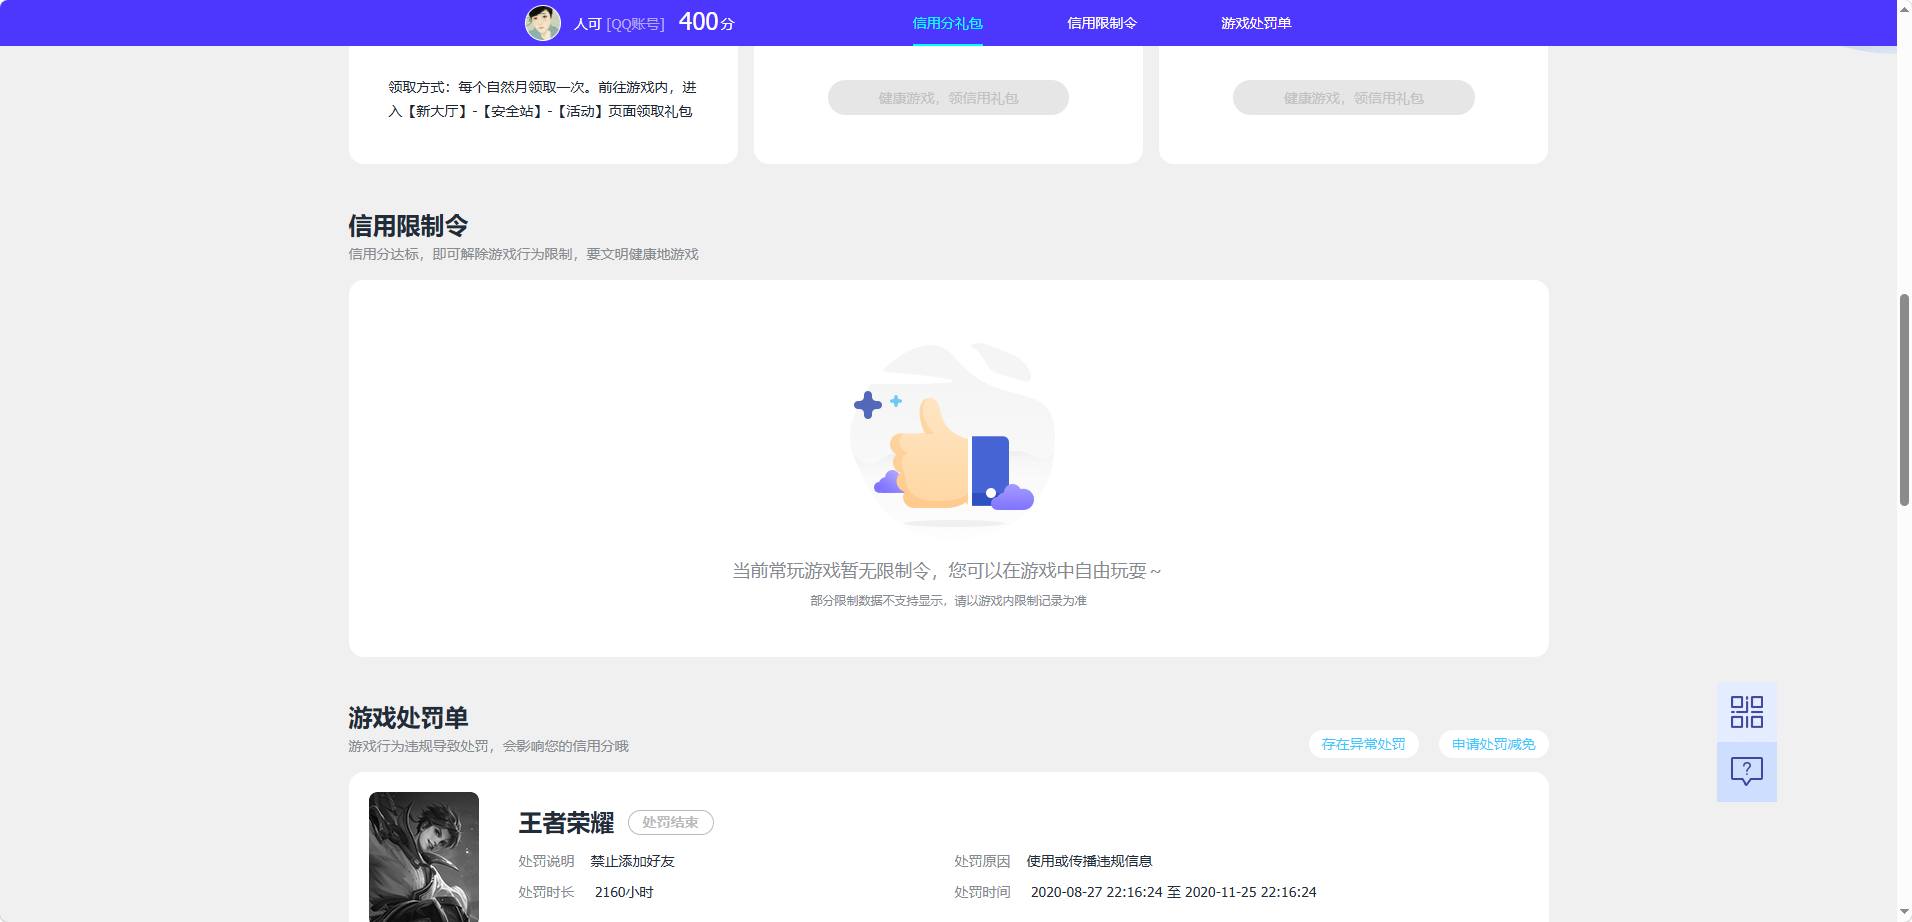Switch to 游戏处罚单 tab
Viewport: 1912px width, 922px height.
coord(1256,23)
